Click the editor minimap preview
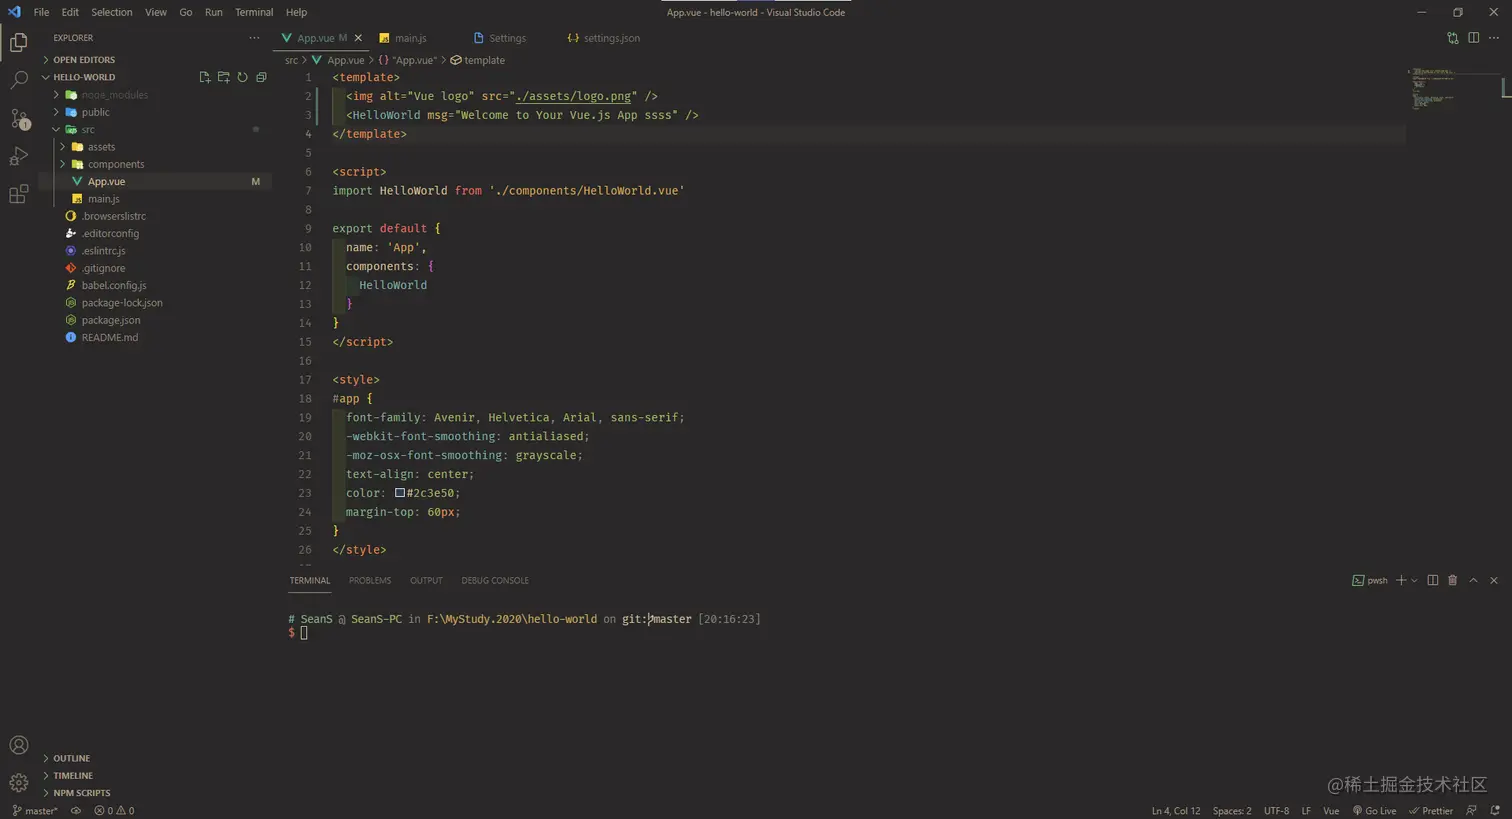 point(1433,88)
